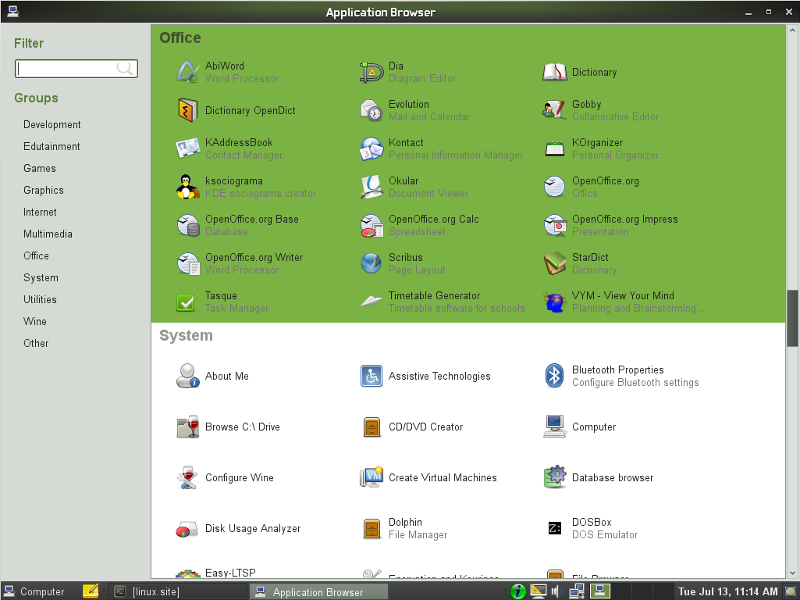Open the AbiWord word processor icon
800x600 pixels.
pos(187,72)
